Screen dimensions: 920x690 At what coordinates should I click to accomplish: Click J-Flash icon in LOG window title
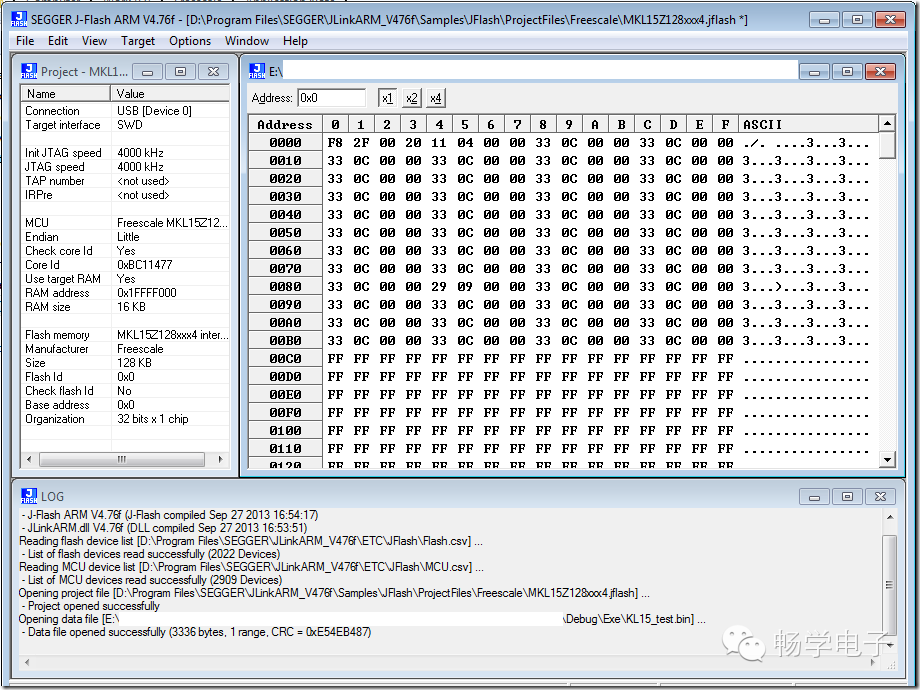[x=29, y=496]
